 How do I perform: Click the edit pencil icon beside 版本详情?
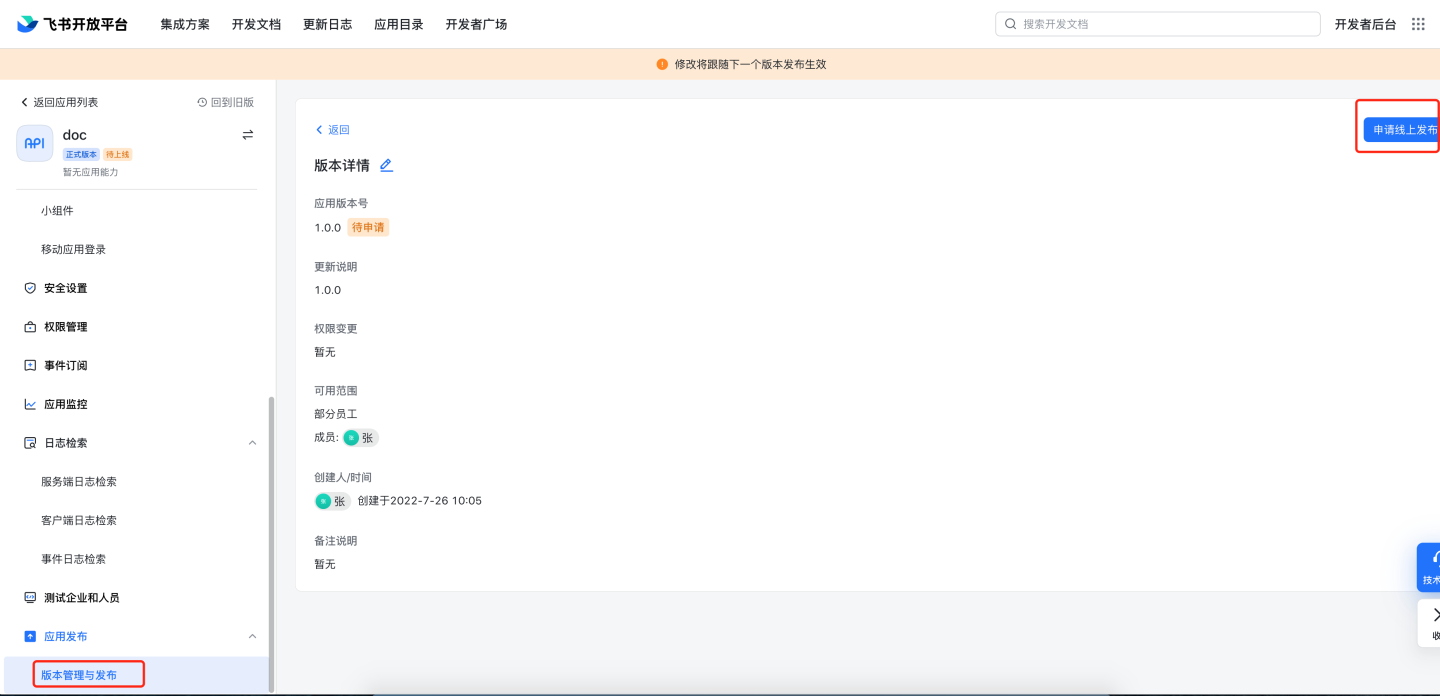(x=386, y=166)
